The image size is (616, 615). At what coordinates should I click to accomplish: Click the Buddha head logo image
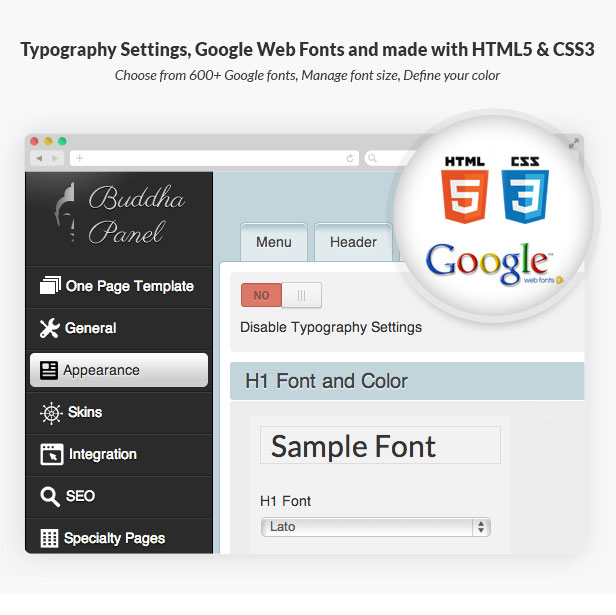click(x=66, y=212)
